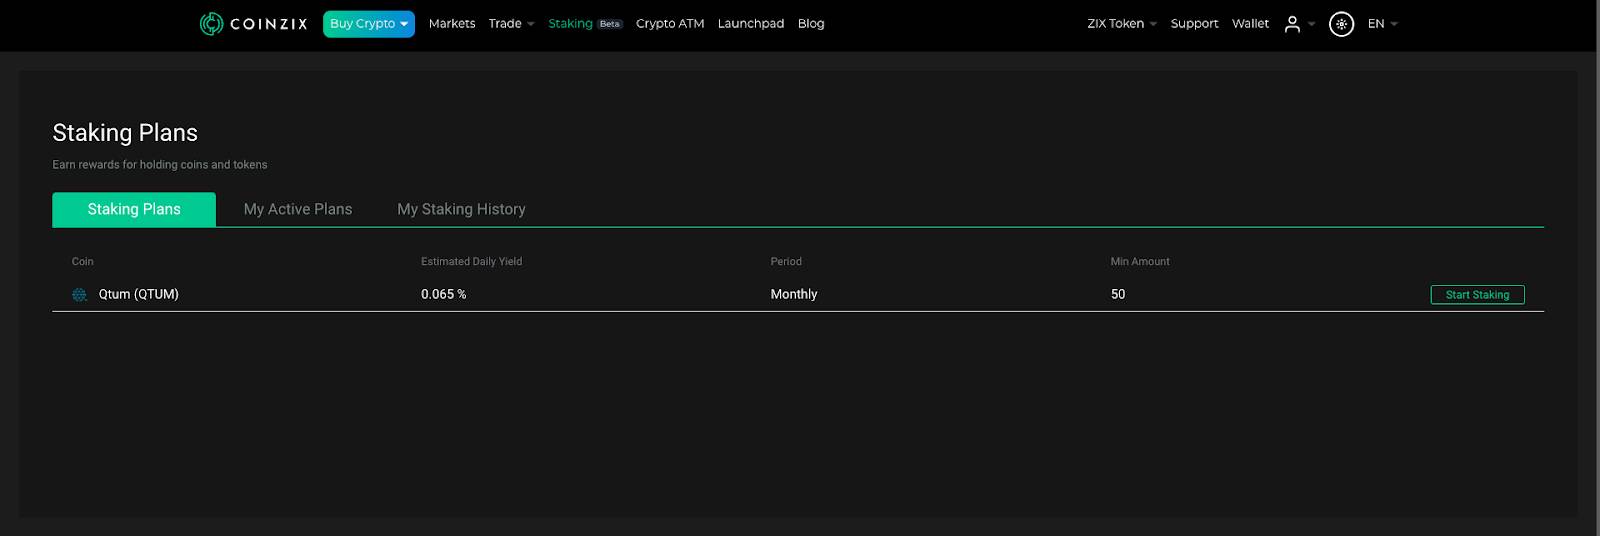Viewport: 1600px width, 536px height.
Task: Click the Coinzix logo
Action: tap(253, 24)
